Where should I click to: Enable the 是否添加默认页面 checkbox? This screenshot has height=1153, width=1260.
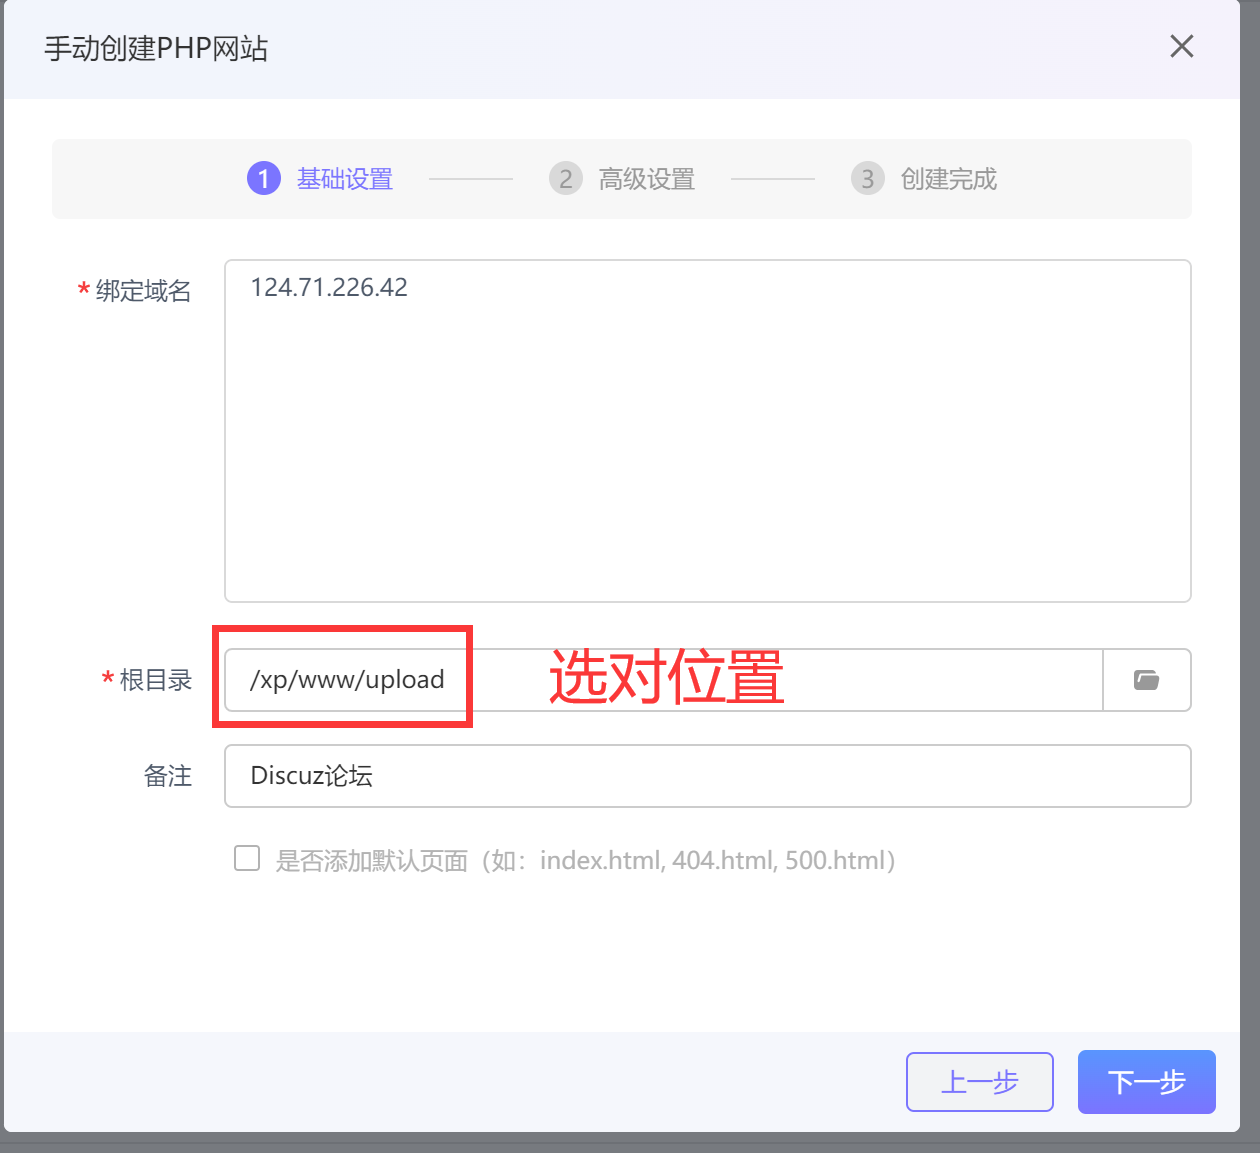click(247, 858)
